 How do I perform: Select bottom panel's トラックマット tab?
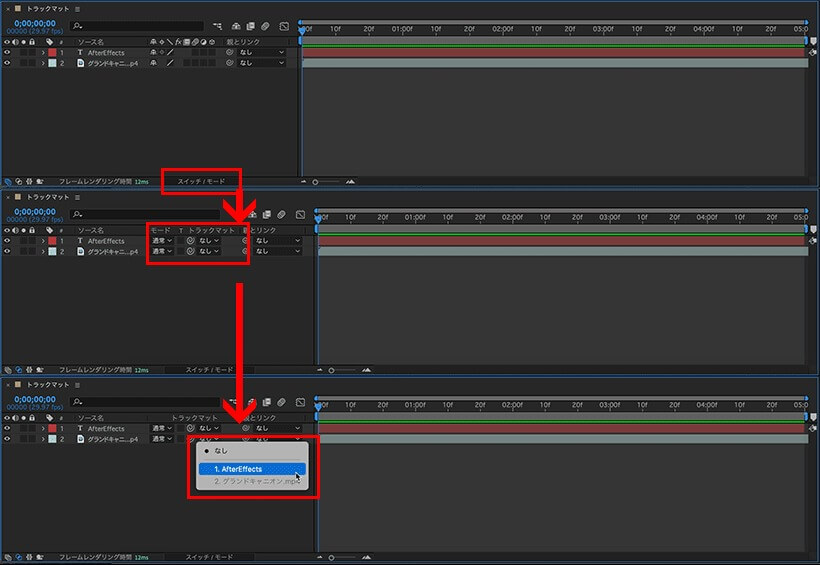coord(48,385)
